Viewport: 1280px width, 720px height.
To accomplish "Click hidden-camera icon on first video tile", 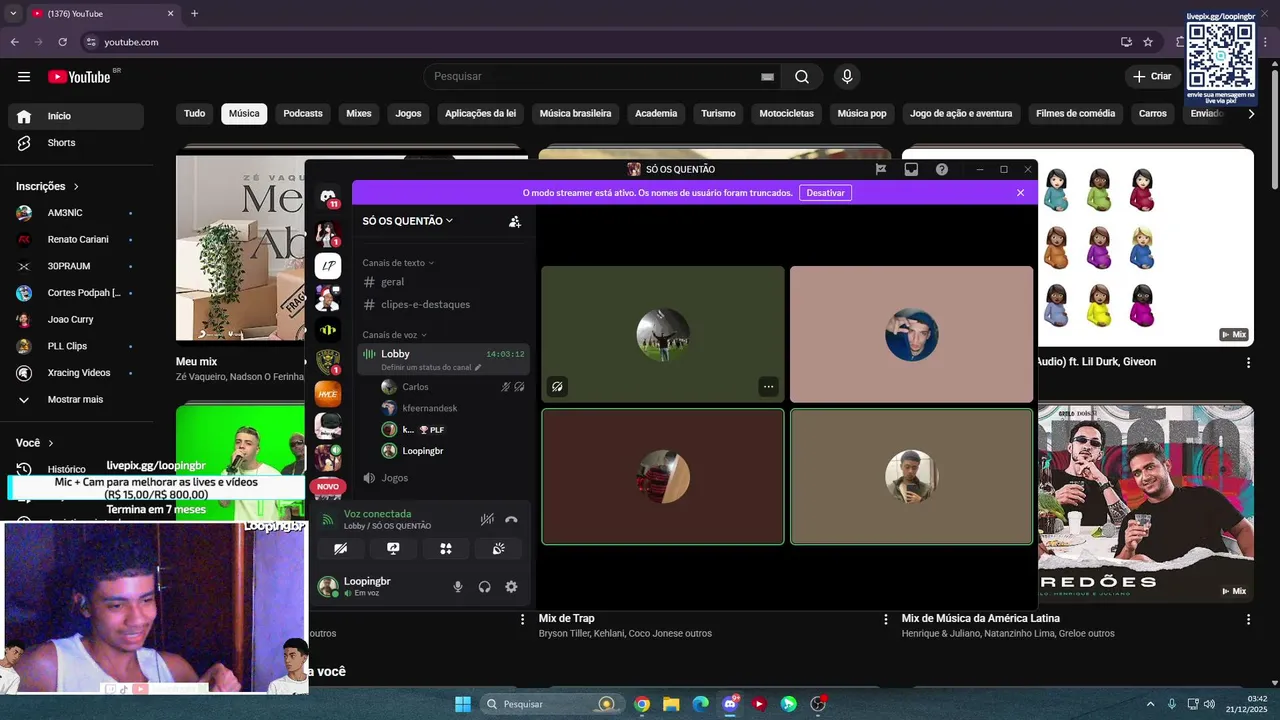I will [557, 386].
